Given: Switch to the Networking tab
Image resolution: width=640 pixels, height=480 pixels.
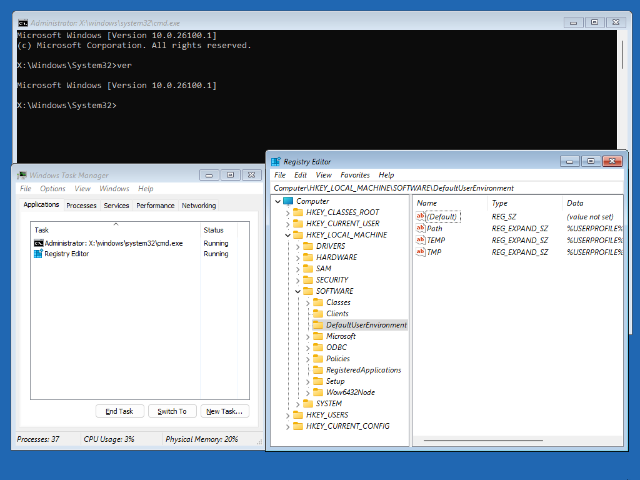Looking at the screenshot, I should click(x=199, y=205).
